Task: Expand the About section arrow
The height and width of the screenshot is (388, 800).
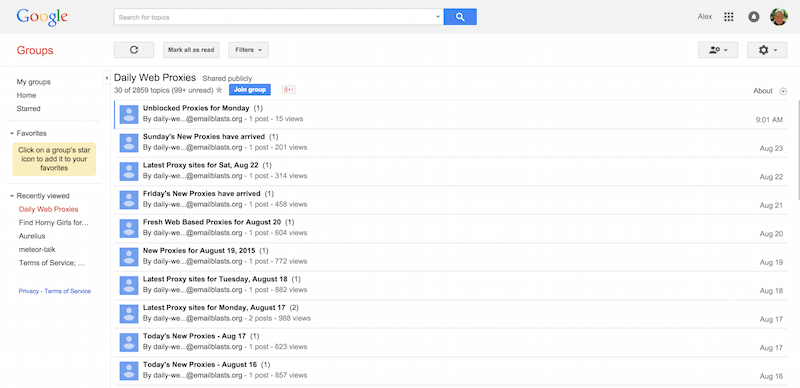Action: 783,91
